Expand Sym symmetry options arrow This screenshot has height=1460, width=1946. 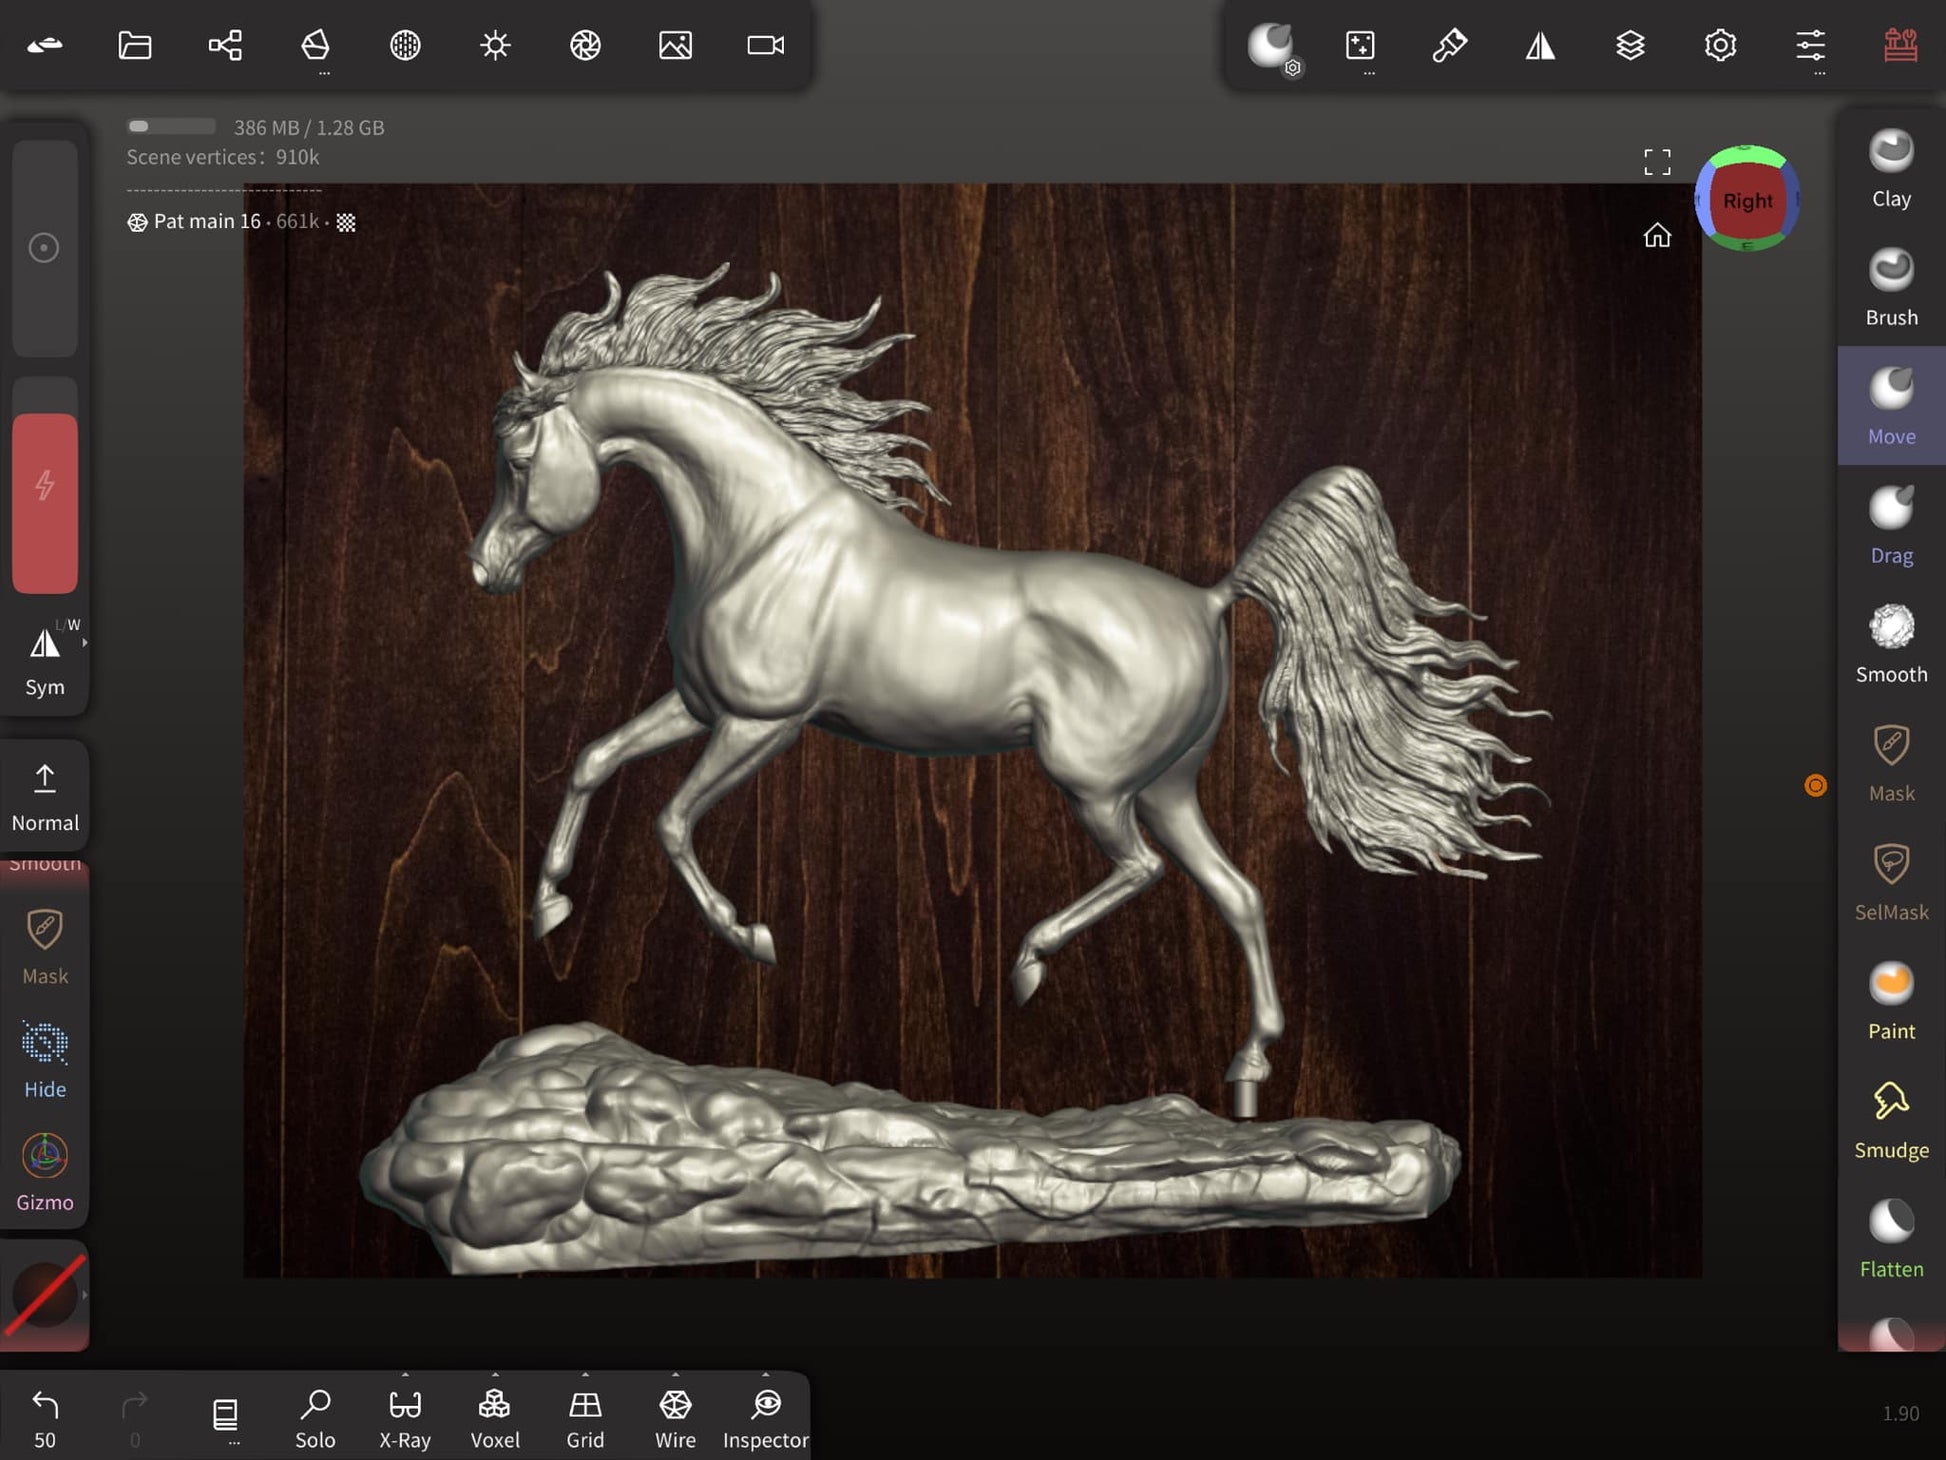(85, 643)
